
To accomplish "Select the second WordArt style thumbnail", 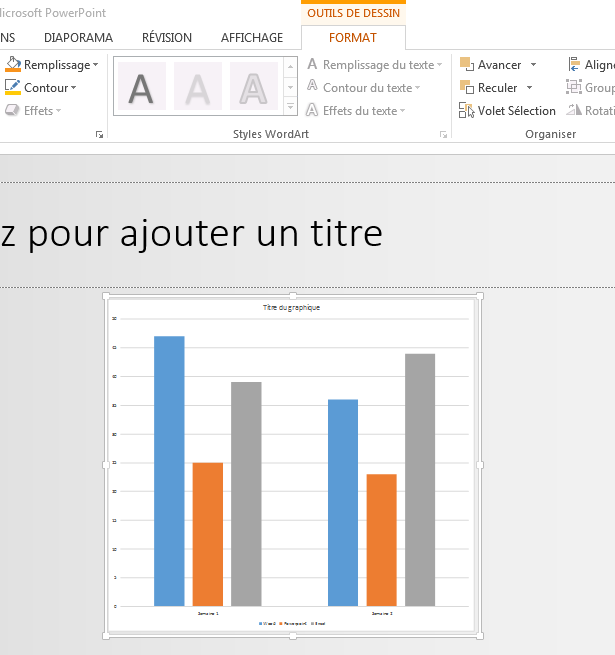I will coord(198,87).
